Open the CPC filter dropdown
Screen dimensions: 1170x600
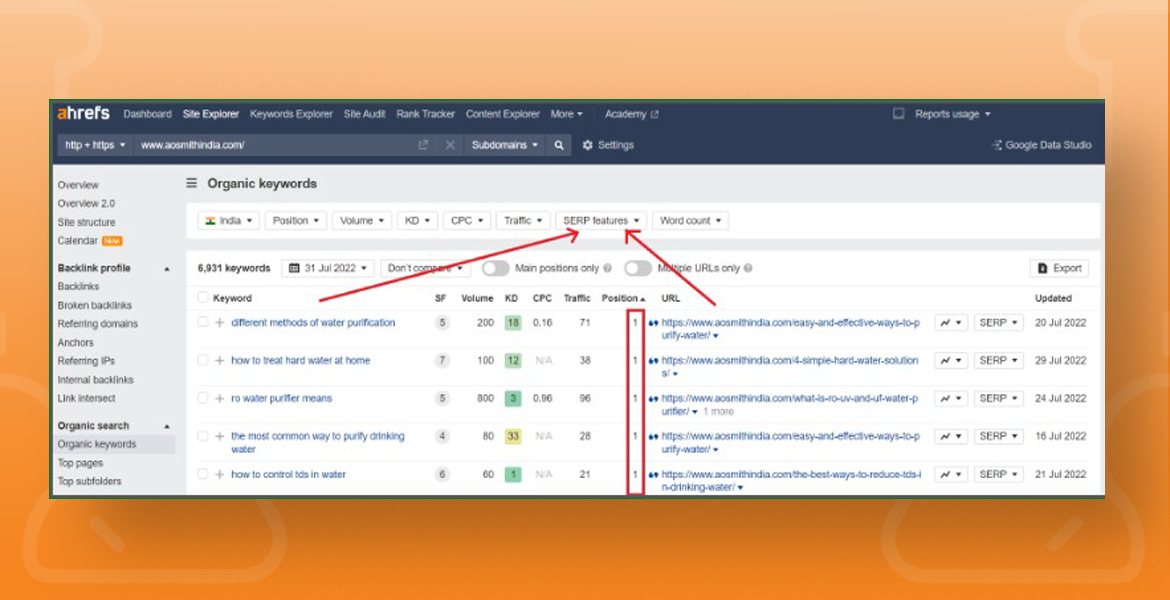[467, 221]
